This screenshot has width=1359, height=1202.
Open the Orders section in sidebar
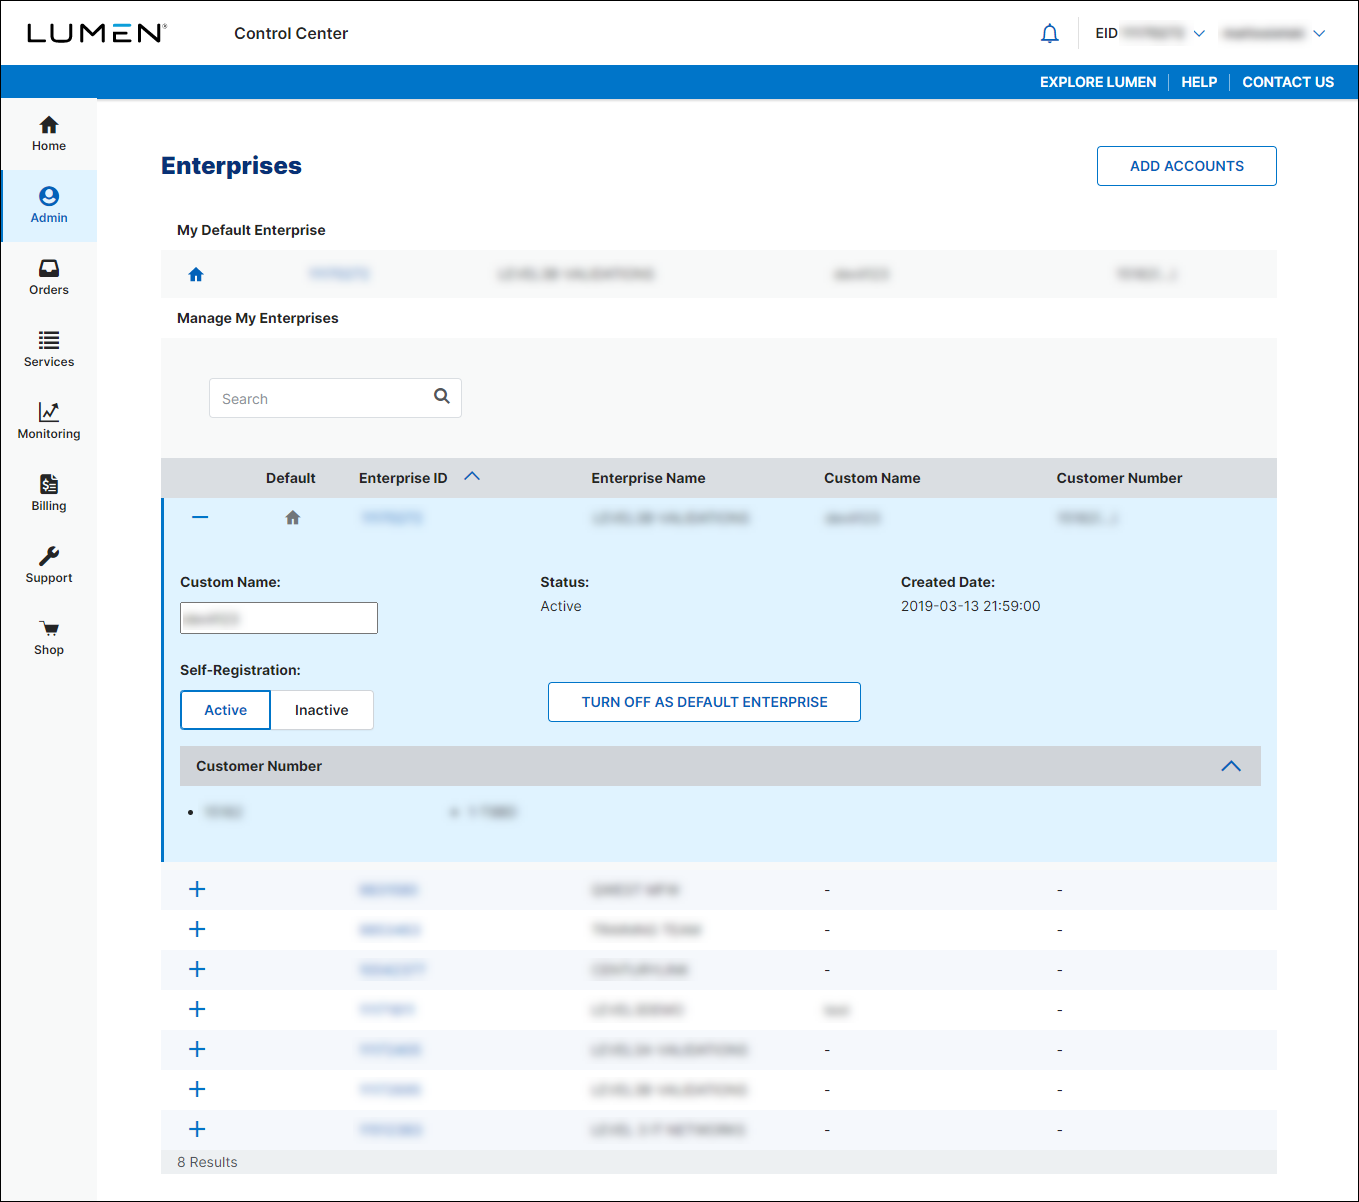49,278
